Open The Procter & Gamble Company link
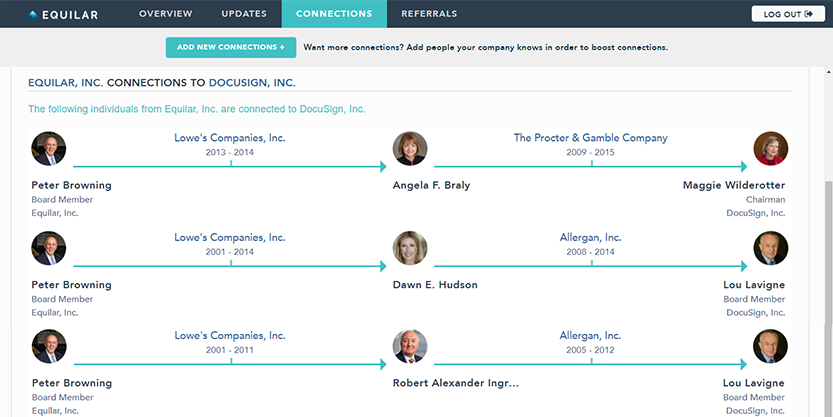This screenshot has height=417, width=833. tap(590, 138)
